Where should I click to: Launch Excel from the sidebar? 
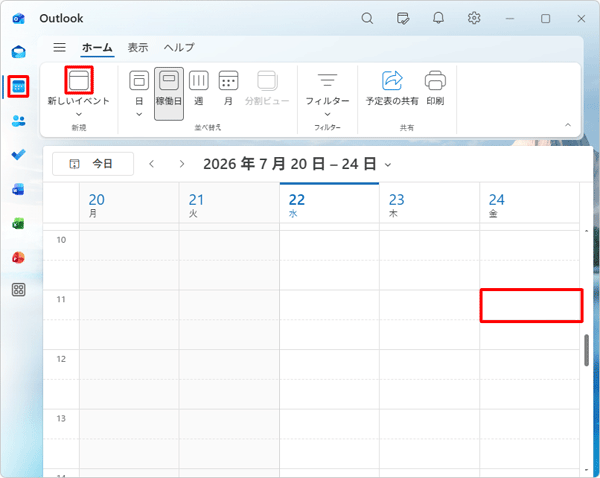tap(18, 223)
